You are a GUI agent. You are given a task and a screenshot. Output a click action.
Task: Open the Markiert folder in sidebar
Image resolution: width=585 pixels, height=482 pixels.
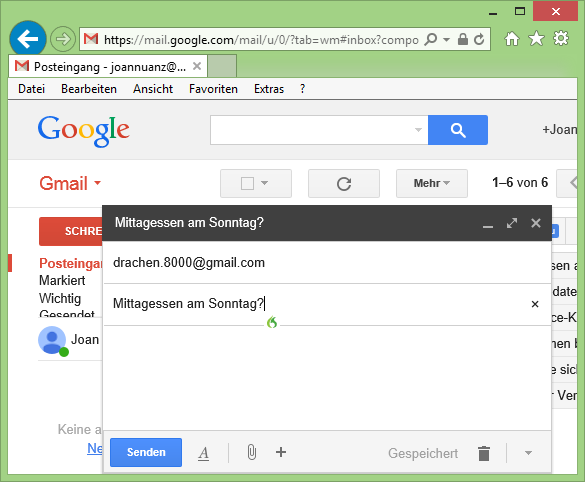(x=62, y=281)
